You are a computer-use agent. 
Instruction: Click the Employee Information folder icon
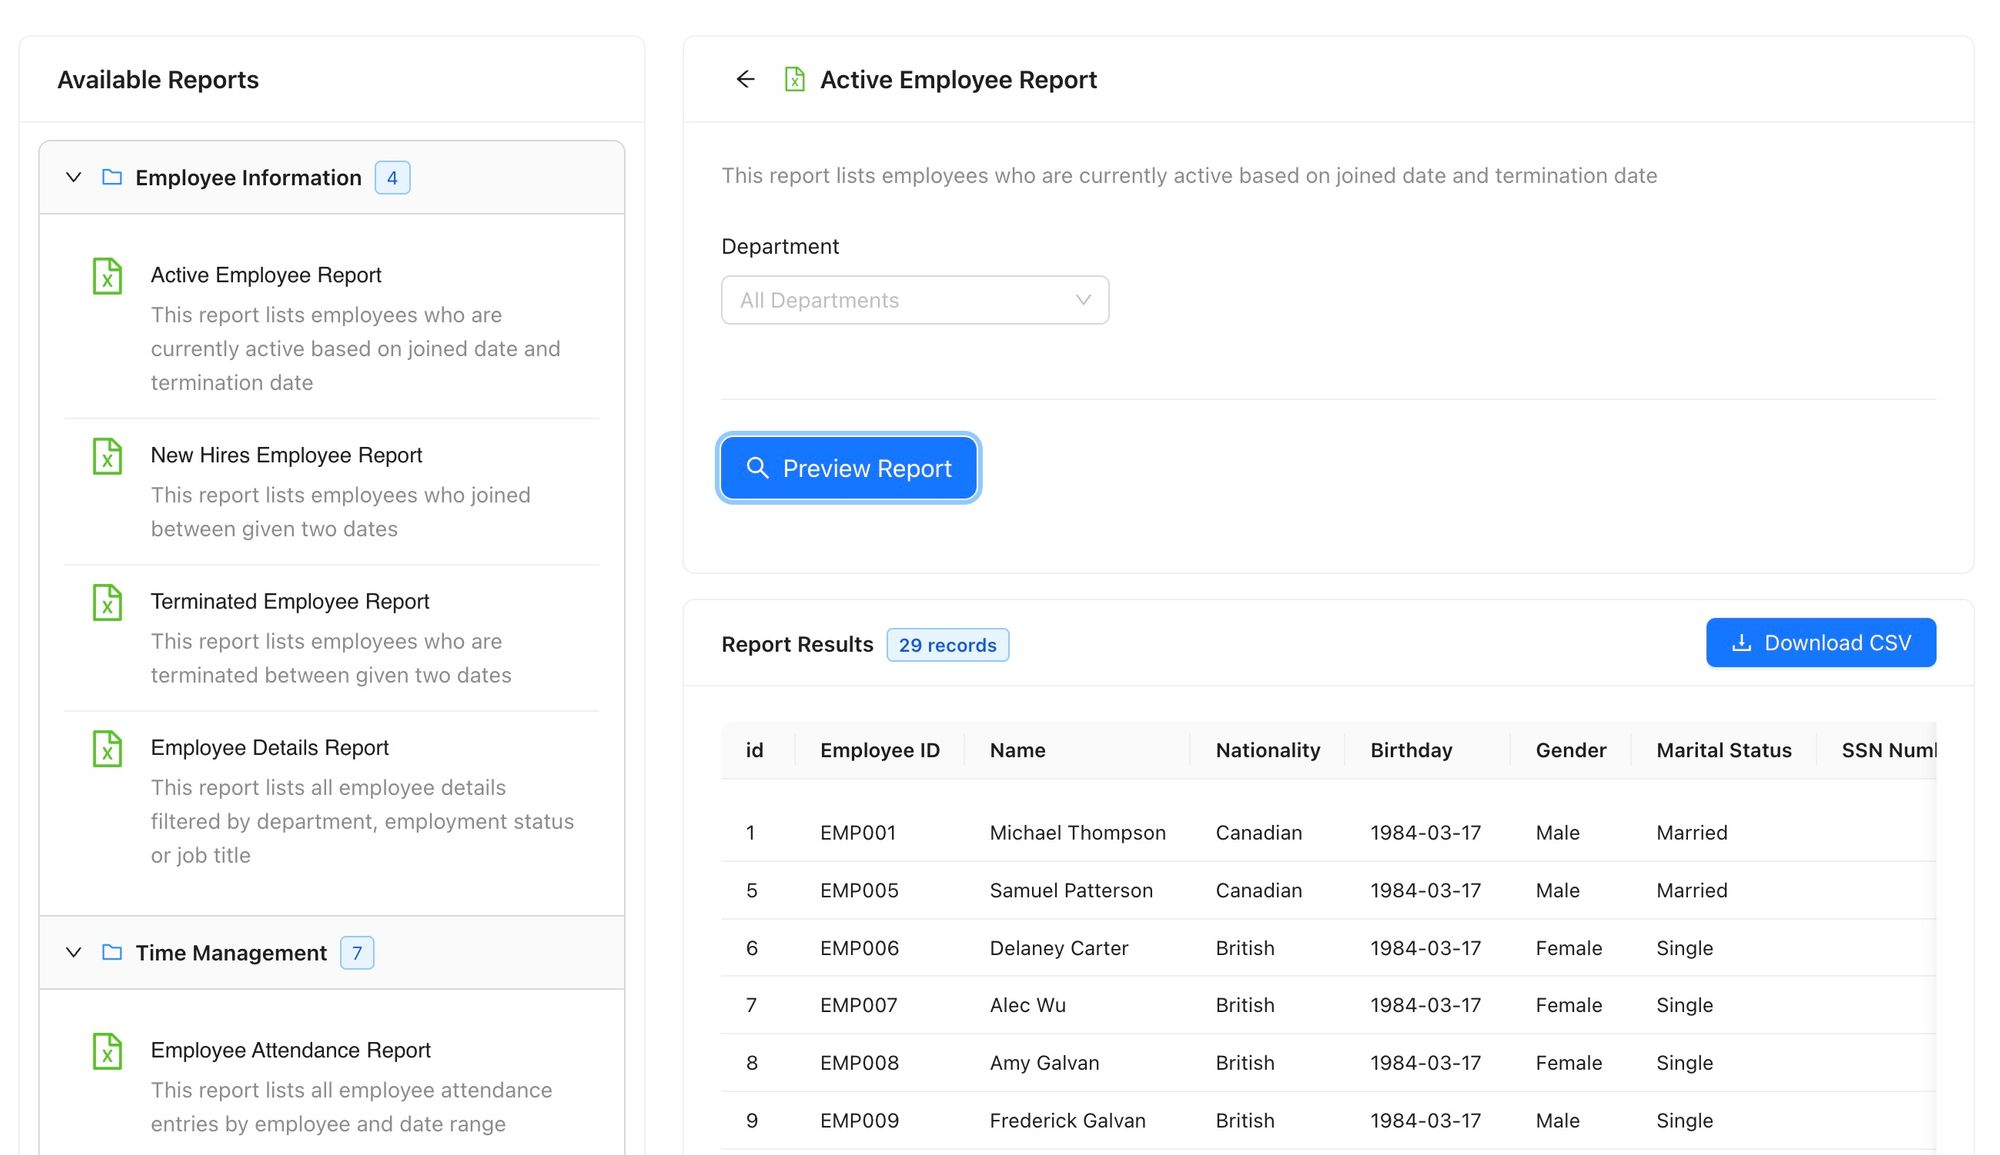click(x=112, y=177)
